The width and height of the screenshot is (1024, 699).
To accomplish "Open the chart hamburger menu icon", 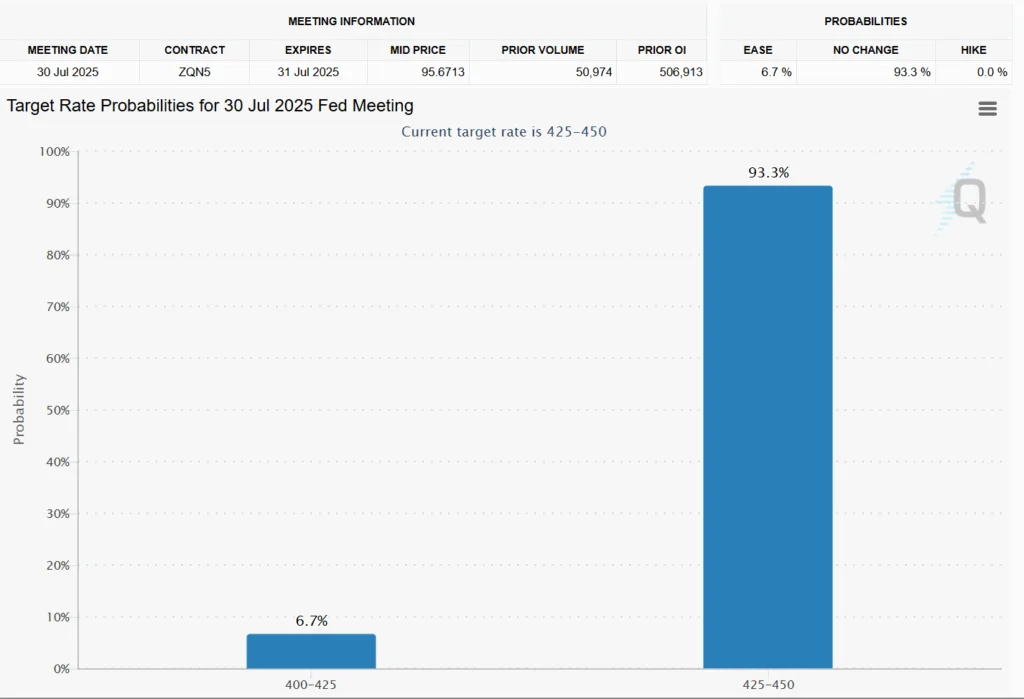I will (x=987, y=109).
